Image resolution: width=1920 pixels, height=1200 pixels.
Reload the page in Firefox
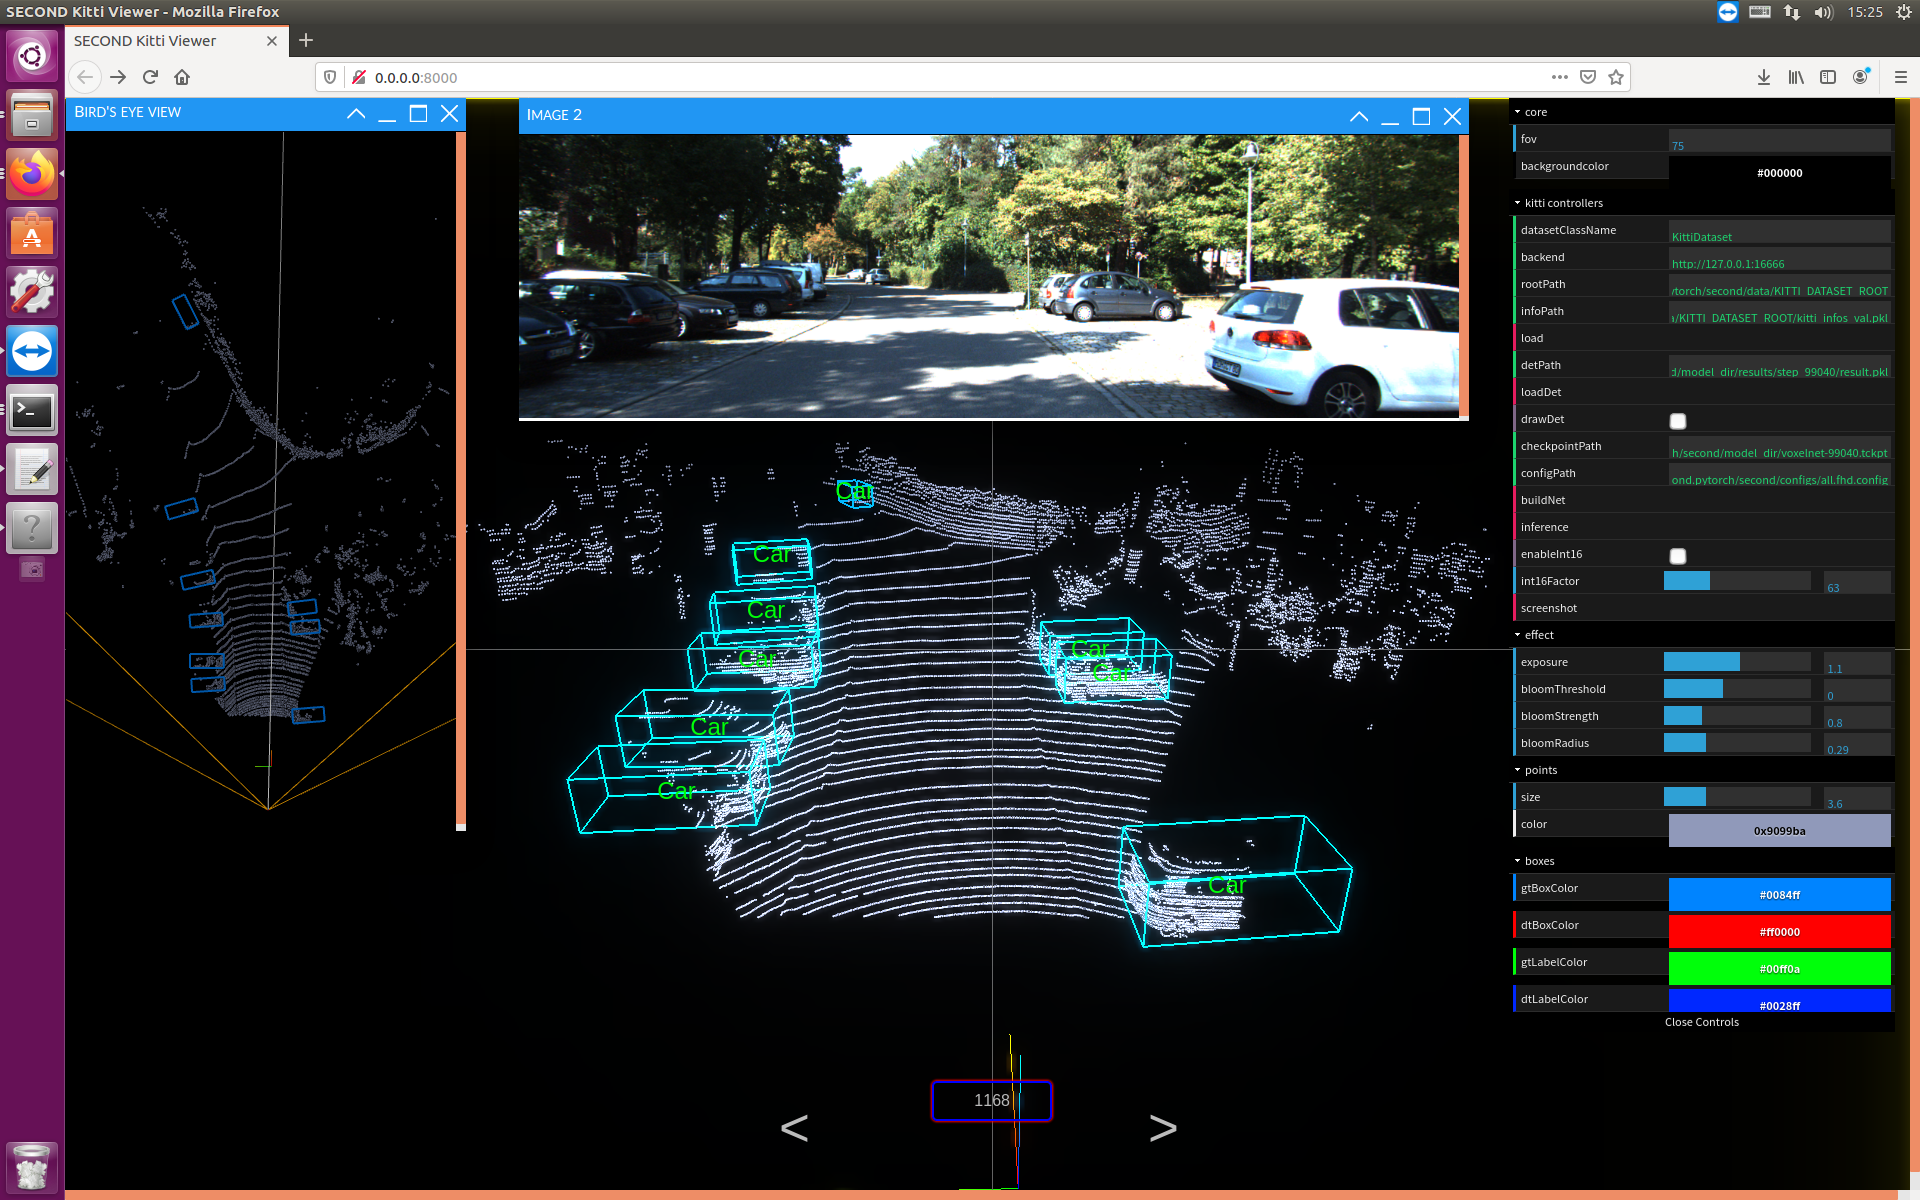[150, 77]
